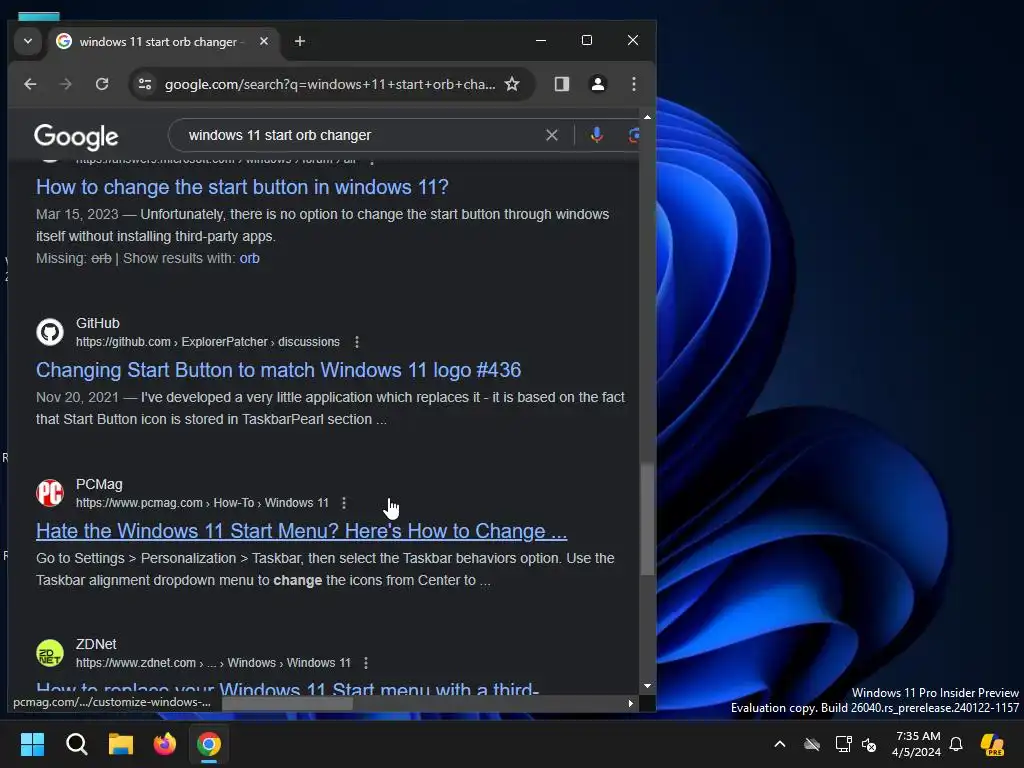Click the PCMag favicon in results
Image resolution: width=1024 pixels, height=768 pixels.
pos(50,493)
